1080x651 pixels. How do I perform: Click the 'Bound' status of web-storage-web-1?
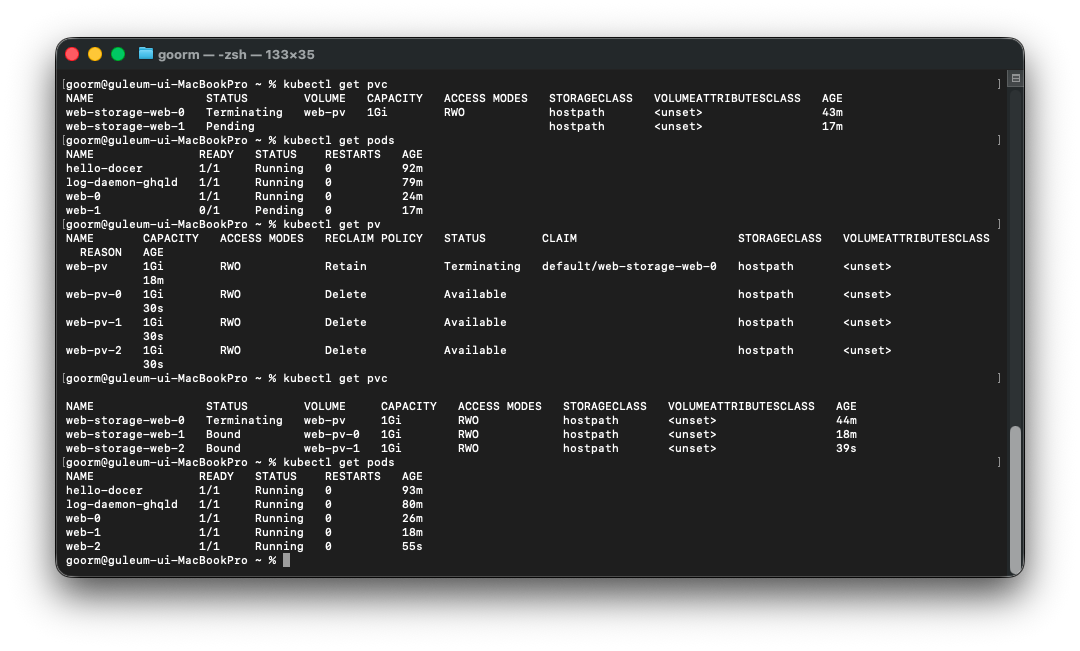pyautogui.click(x=223, y=435)
